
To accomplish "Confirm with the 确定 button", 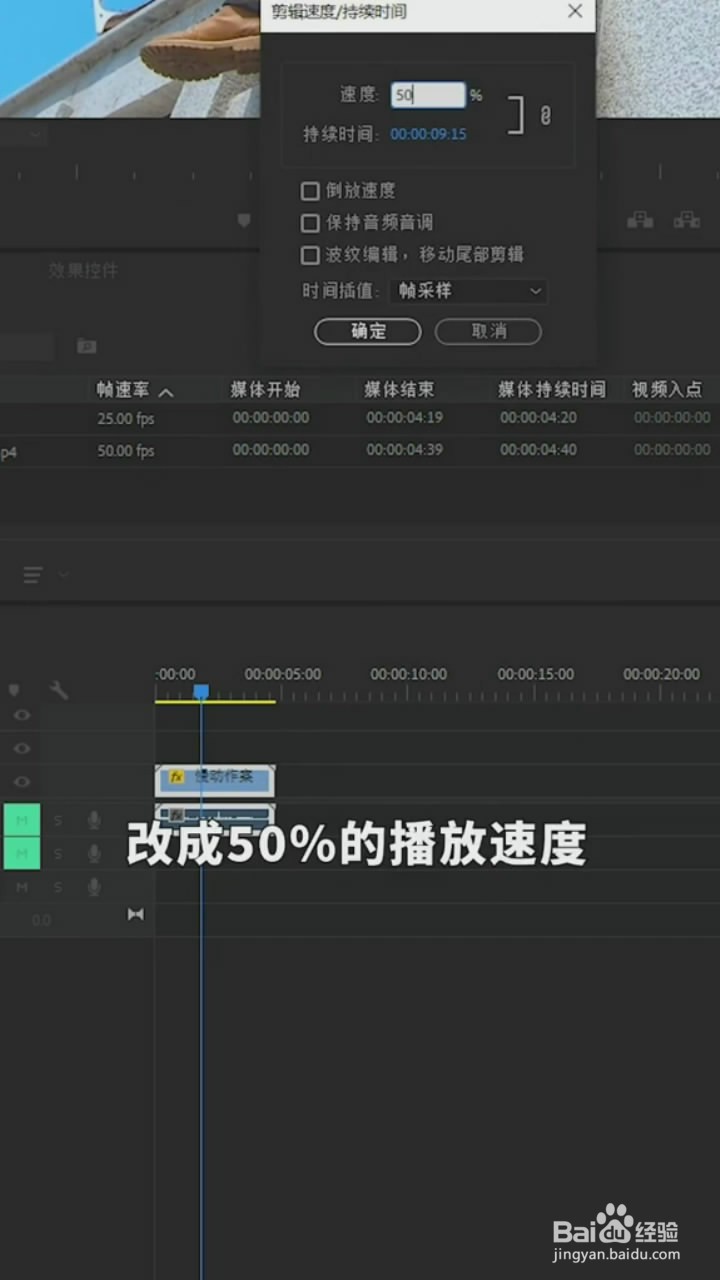I will click(368, 331).
